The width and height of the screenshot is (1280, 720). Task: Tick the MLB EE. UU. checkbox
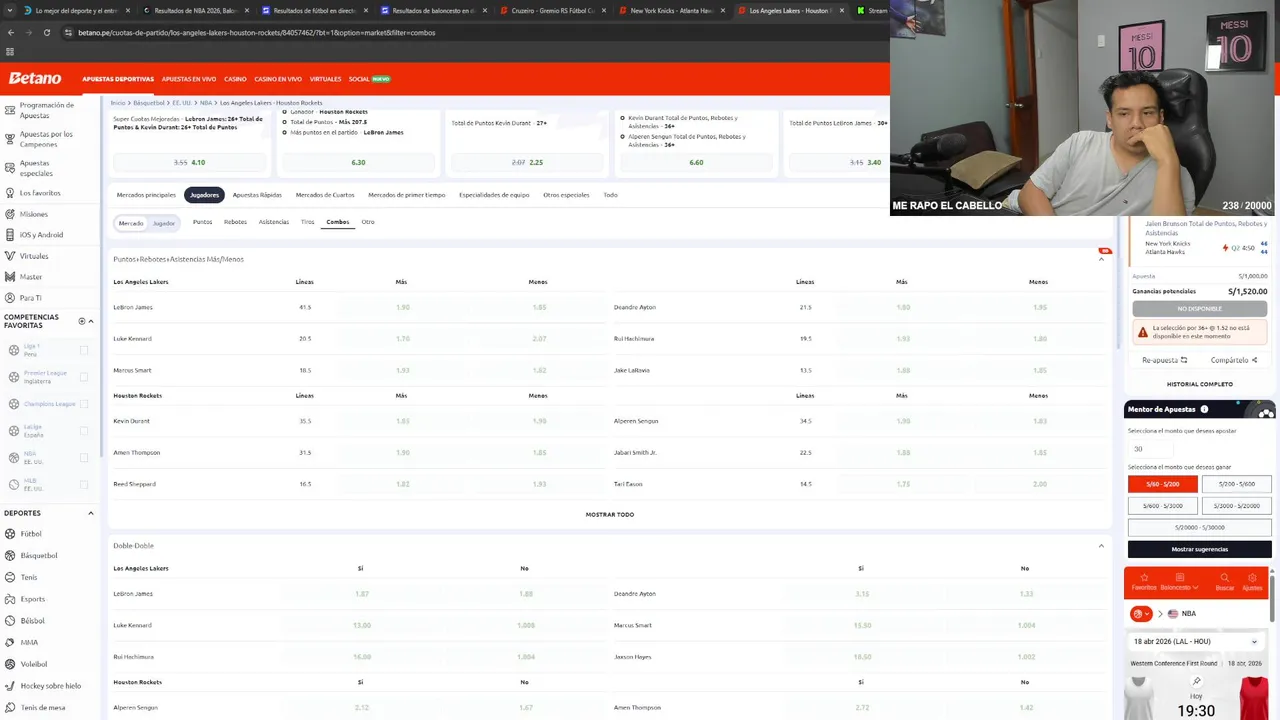coord(84,484)
